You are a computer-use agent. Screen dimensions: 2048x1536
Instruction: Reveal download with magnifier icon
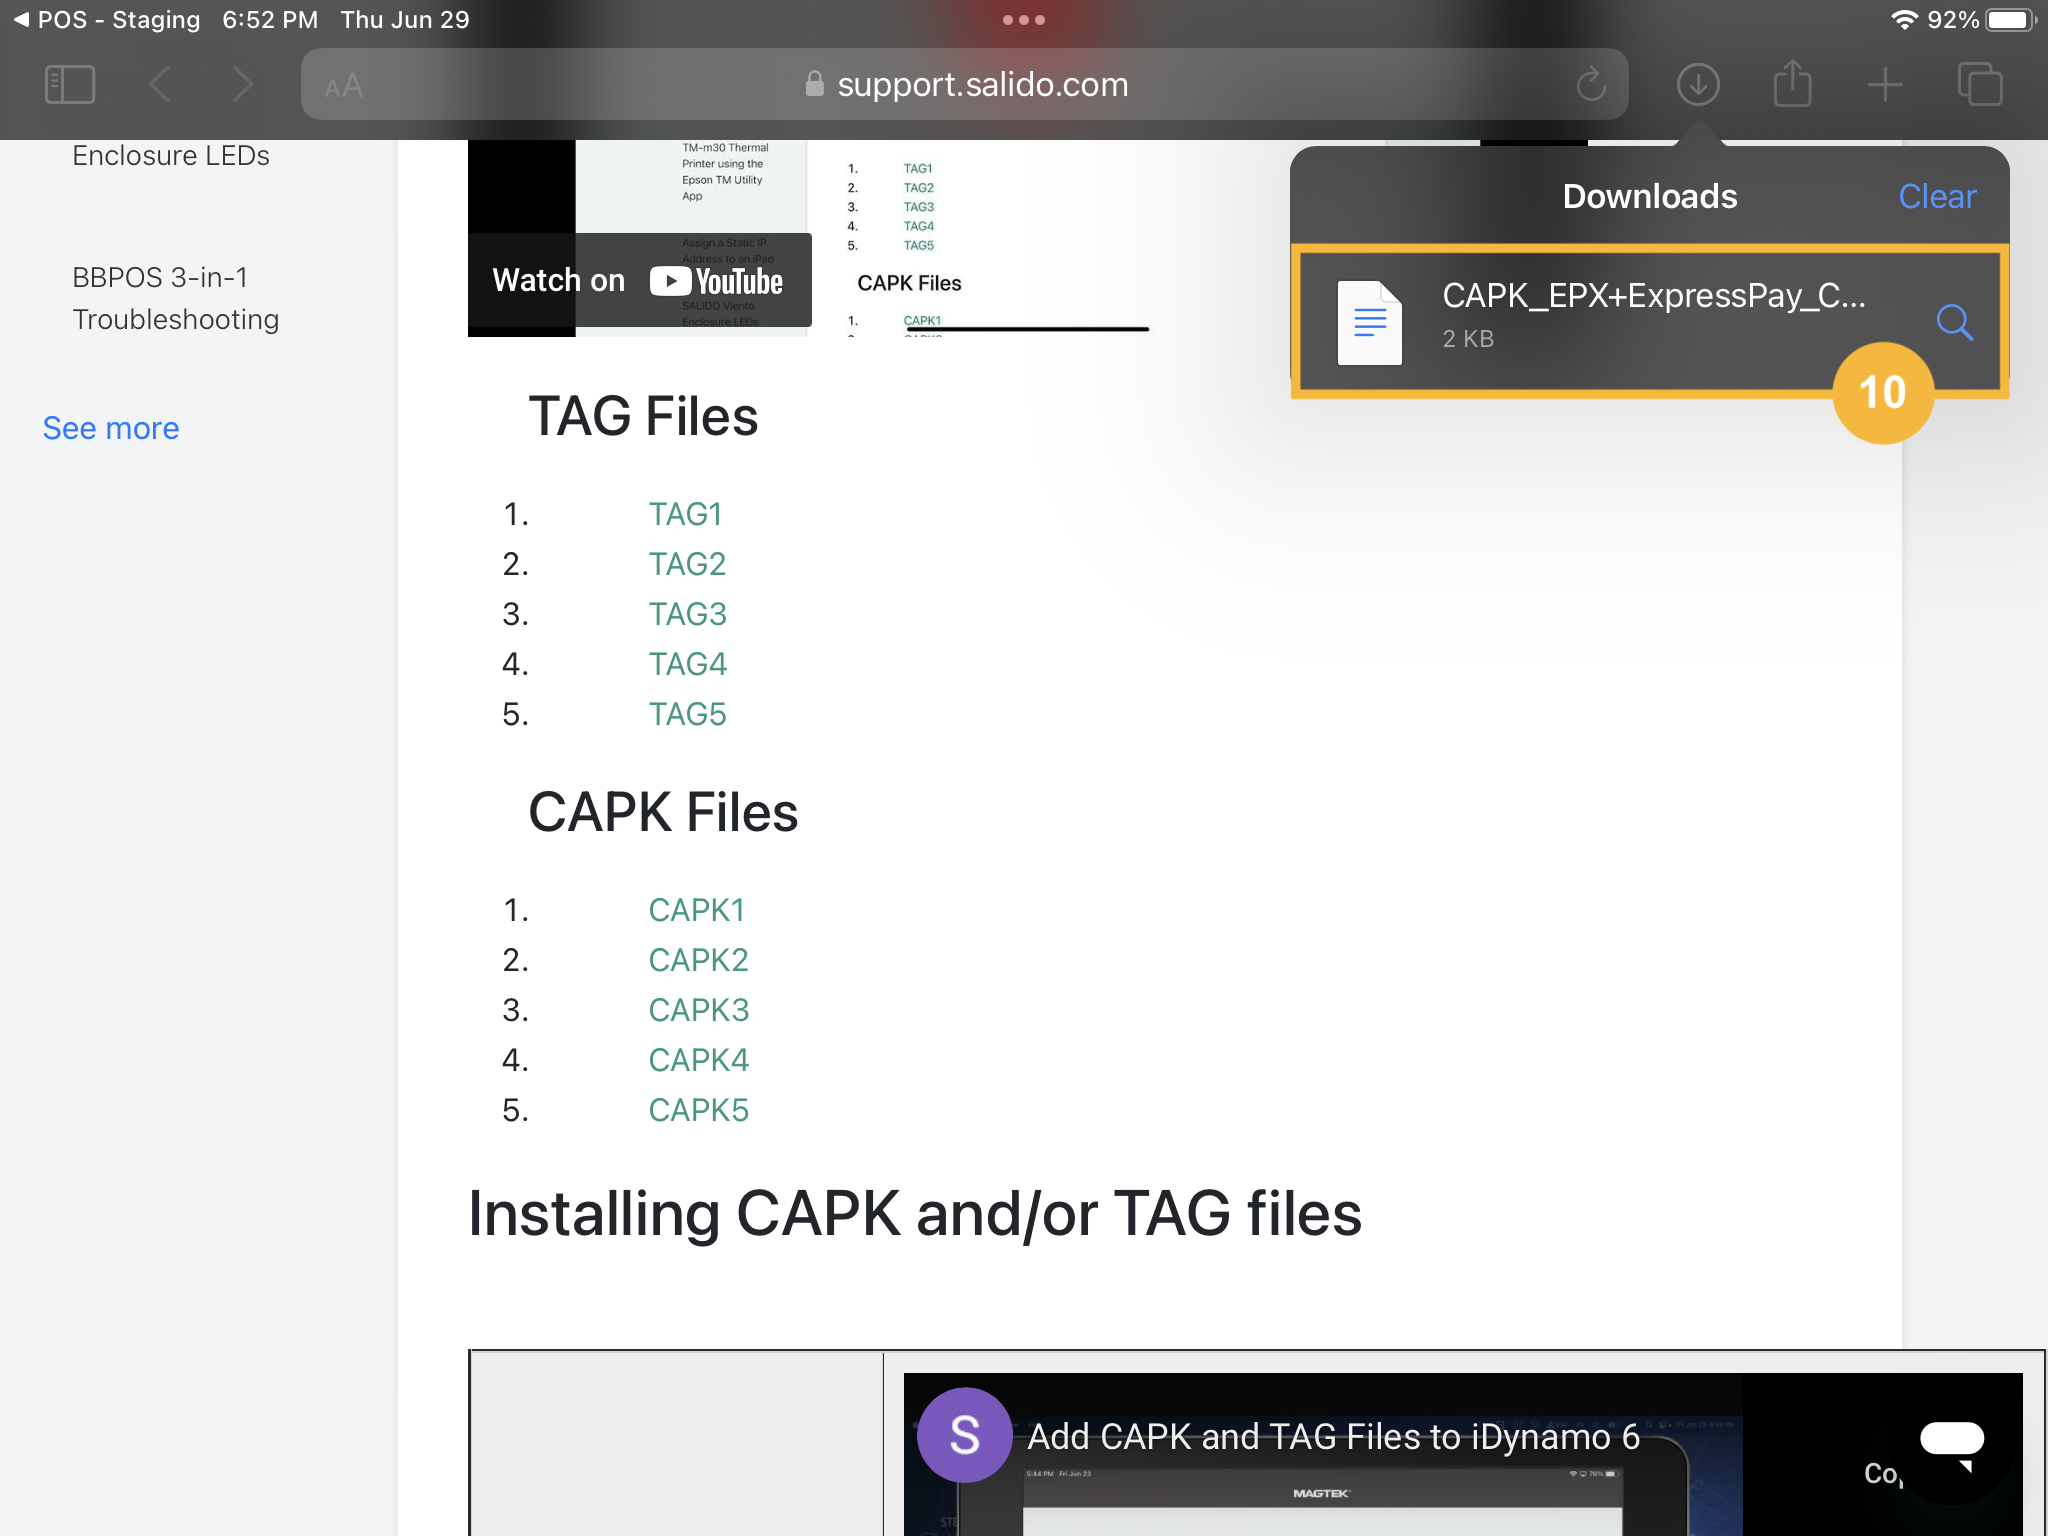[1954, 322]
